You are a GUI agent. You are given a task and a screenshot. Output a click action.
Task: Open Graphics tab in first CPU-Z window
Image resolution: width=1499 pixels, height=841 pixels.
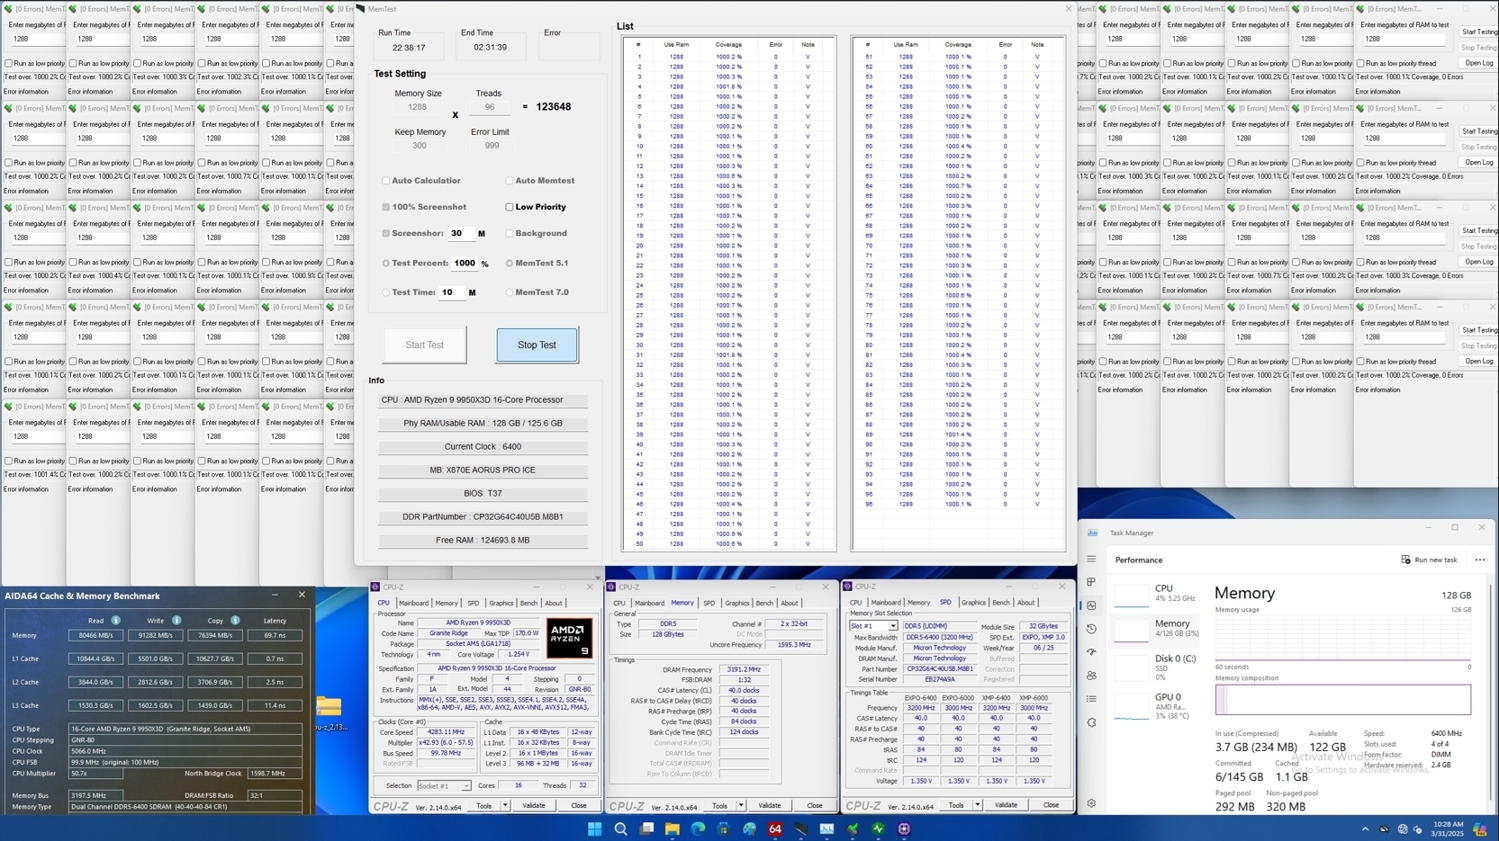[x=501, y=603]
